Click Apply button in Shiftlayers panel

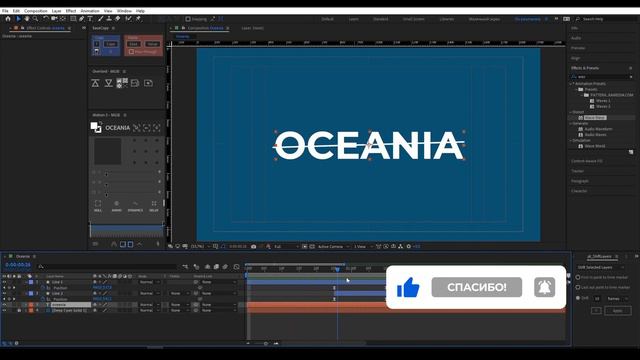(618, 311)
